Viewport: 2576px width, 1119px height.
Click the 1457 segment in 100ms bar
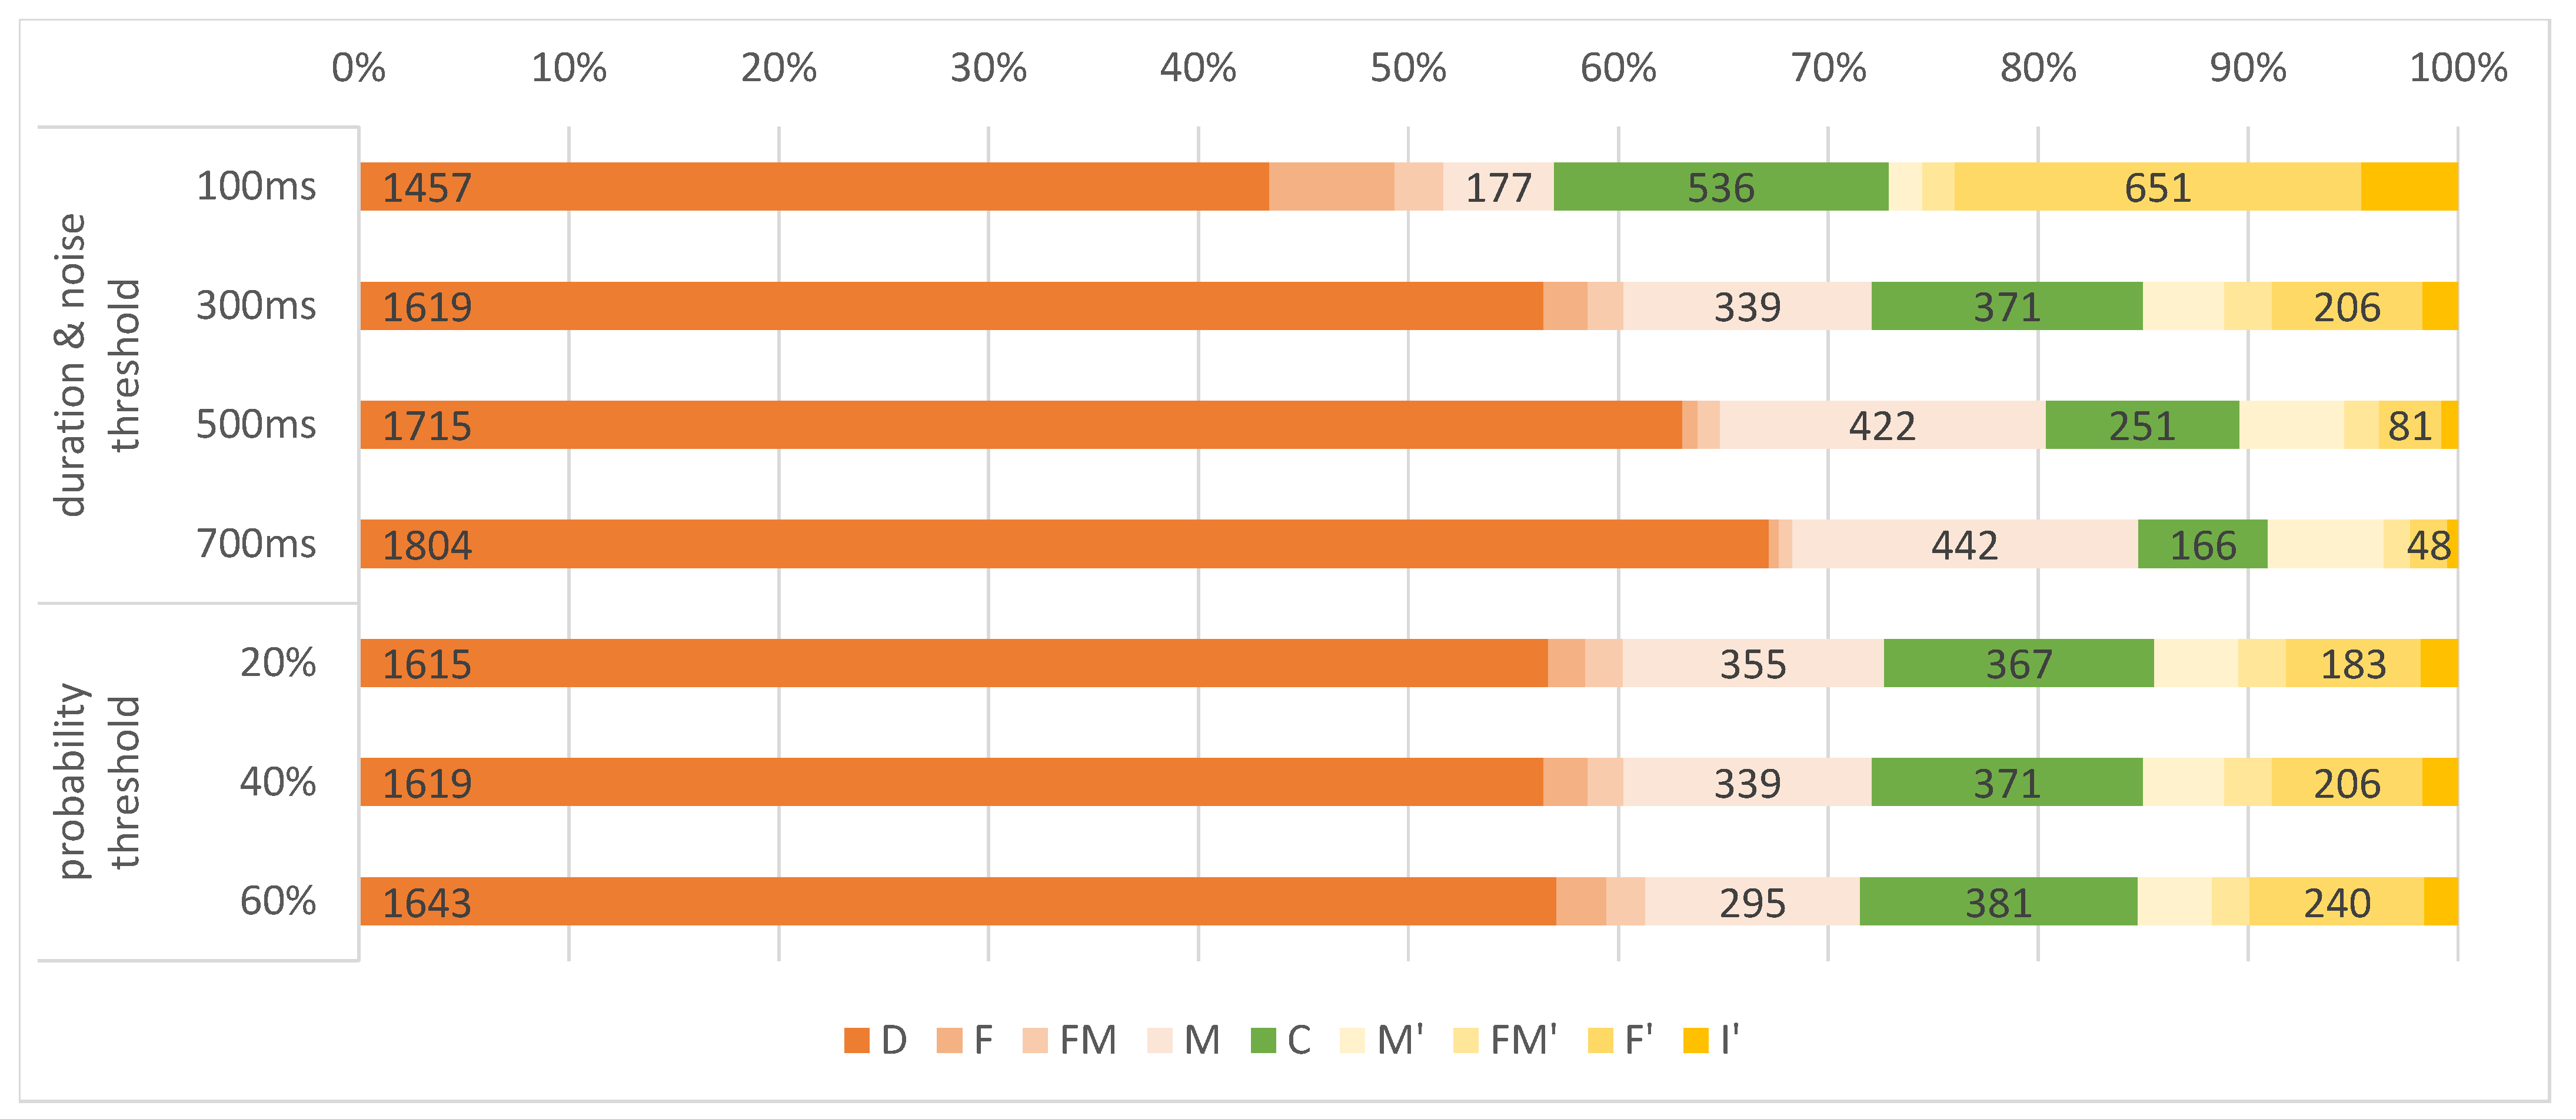(814, 187)
